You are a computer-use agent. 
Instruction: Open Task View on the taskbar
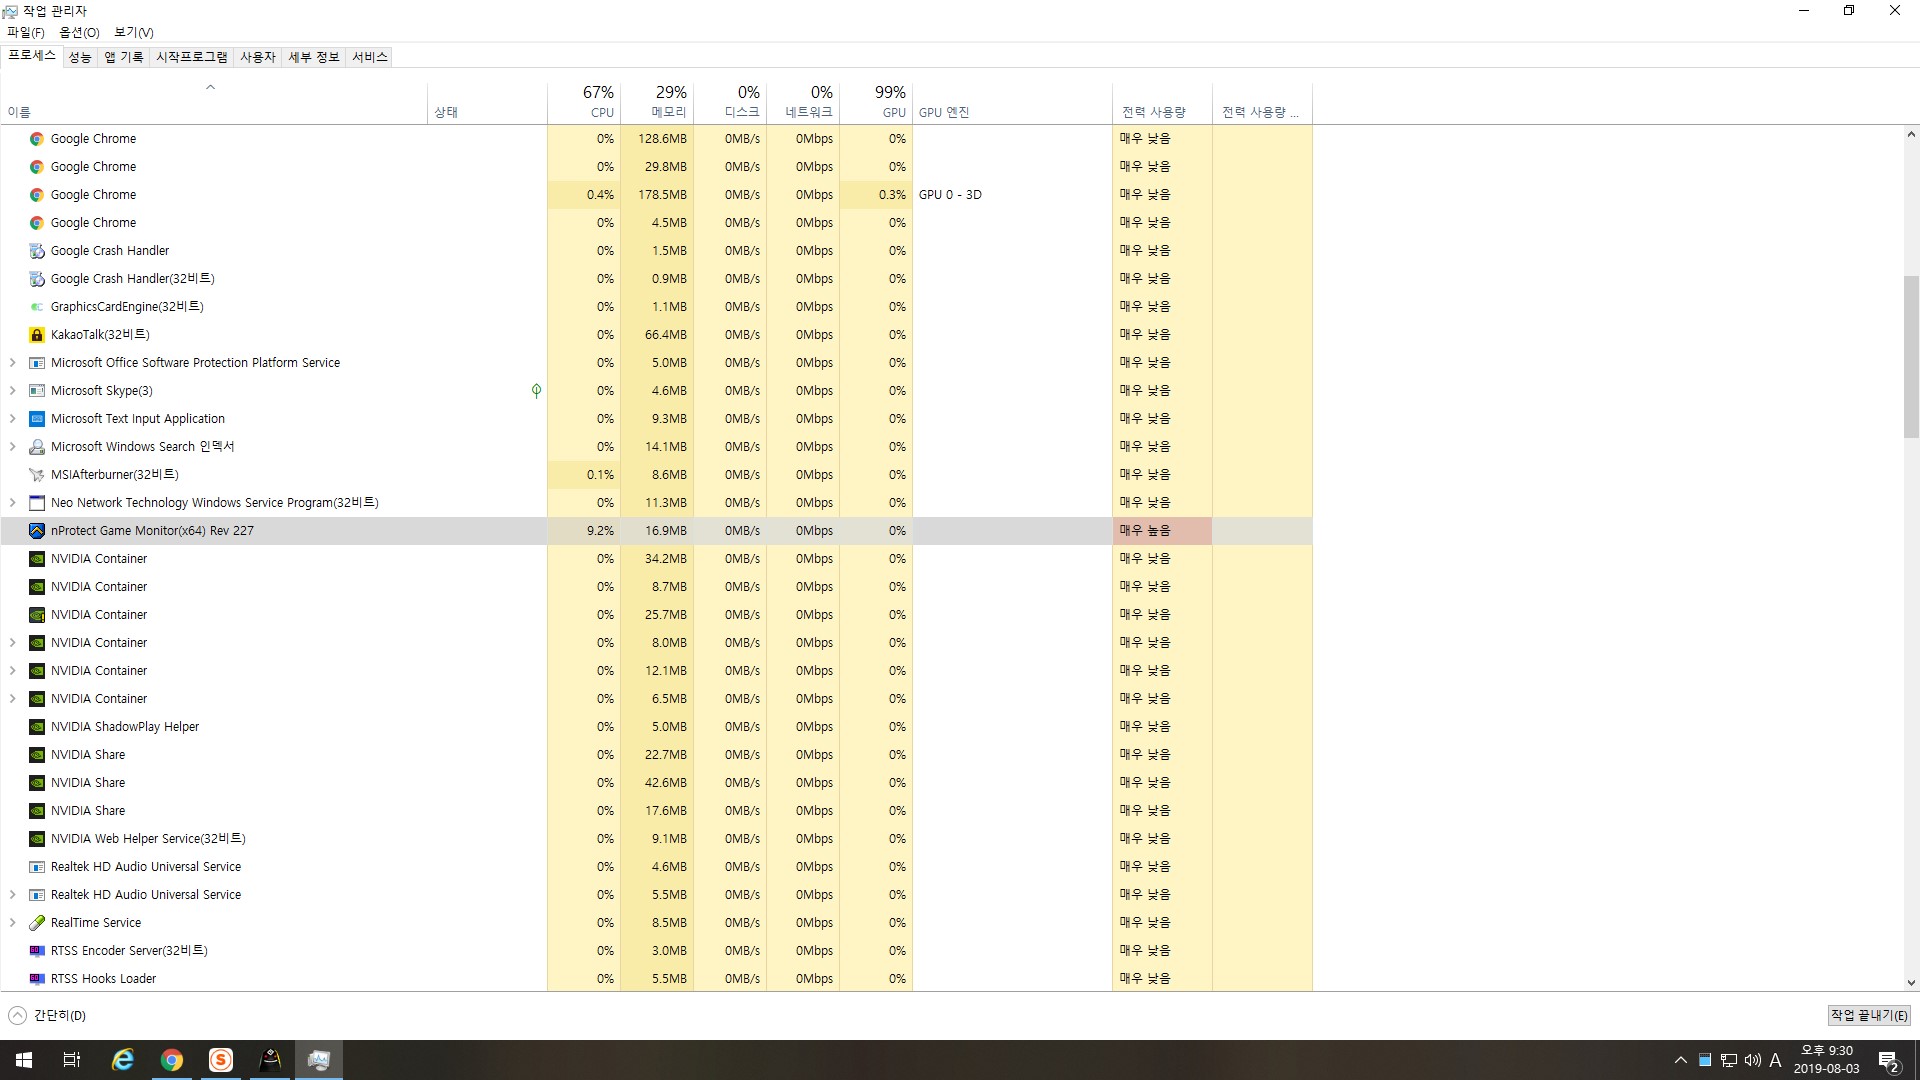[x=72, y=1060]
